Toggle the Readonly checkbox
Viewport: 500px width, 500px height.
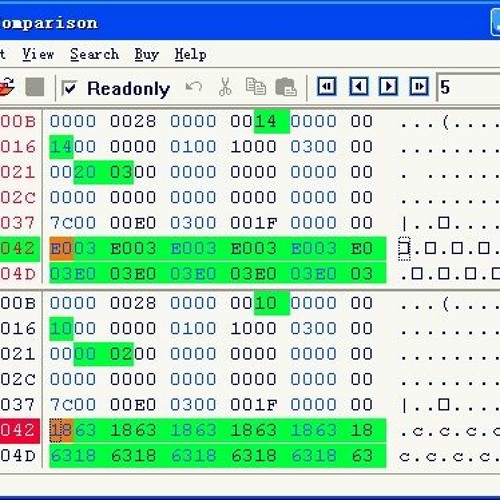pyautogui.click(x=69, y=88)
